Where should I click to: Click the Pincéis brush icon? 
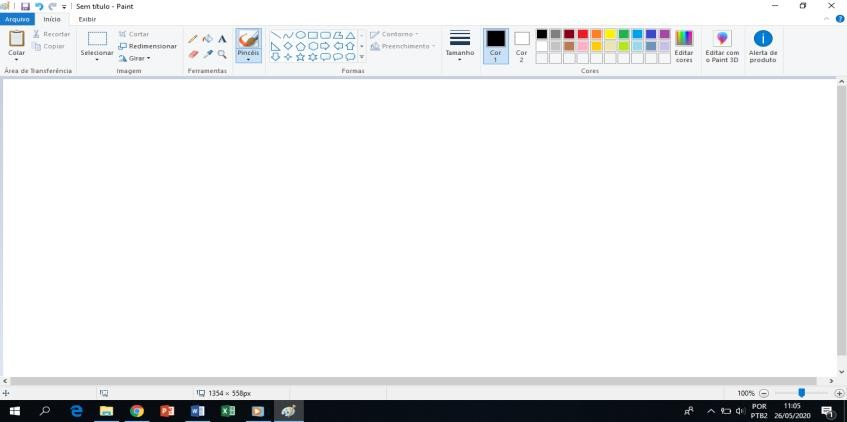[248, 39]
